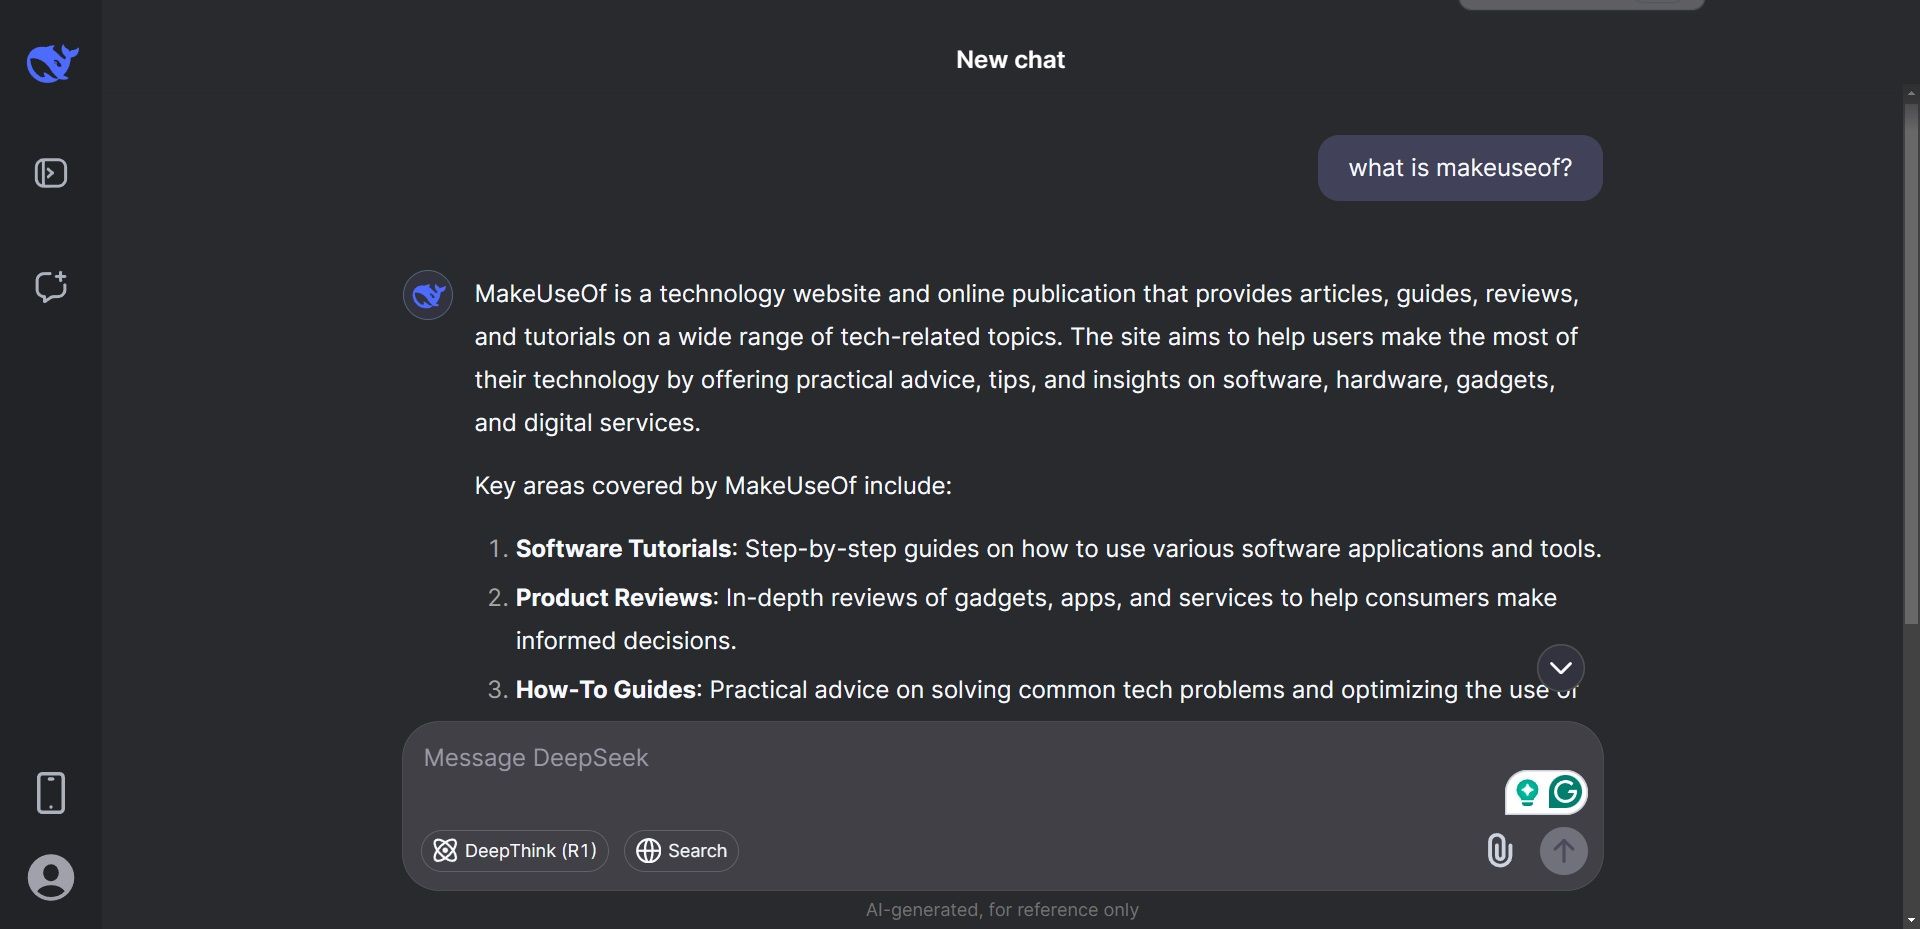The height and width of the screenshot is (929, 1920).
Task: Open the mobile app download icon
Action: click(x=51, y=793)
